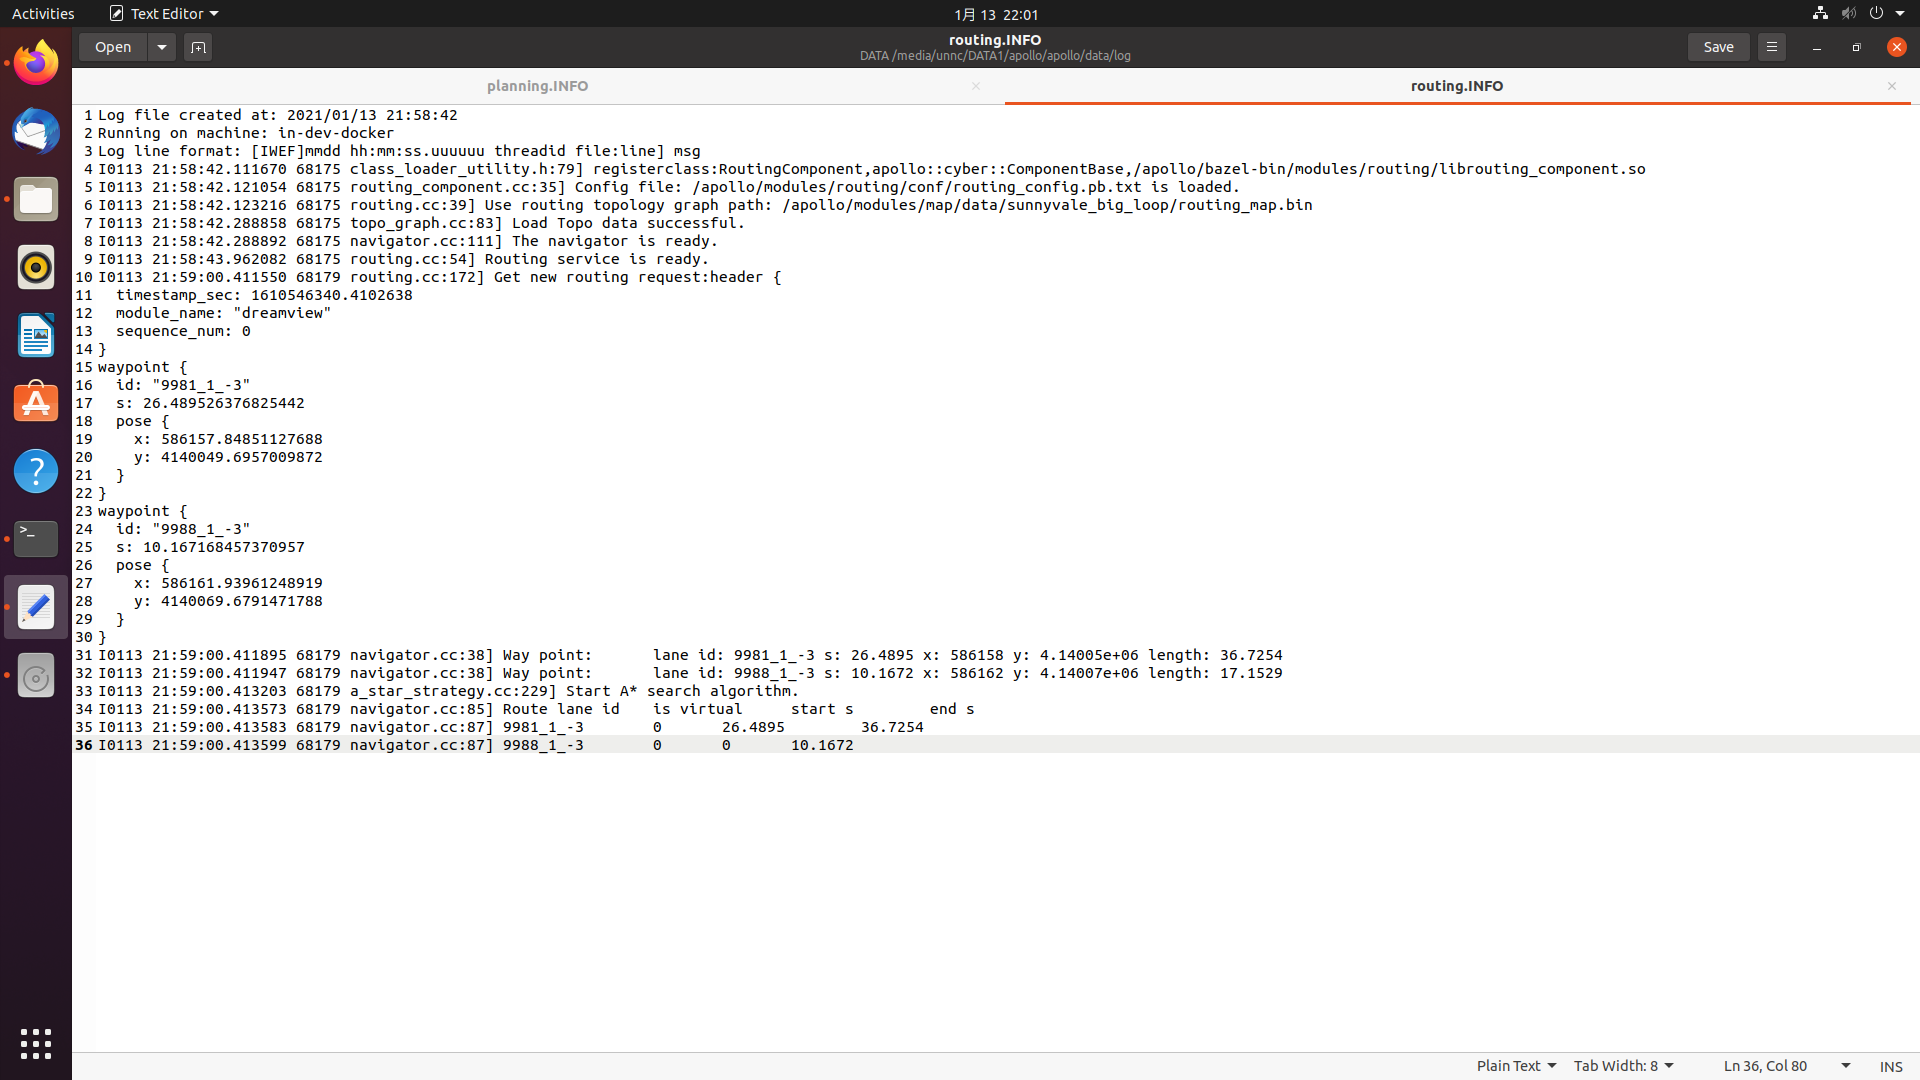The width and height of the screenshot is (1920, 1080).
Task: Switch to the planning.INFO tab
Action: coord(537,86)
